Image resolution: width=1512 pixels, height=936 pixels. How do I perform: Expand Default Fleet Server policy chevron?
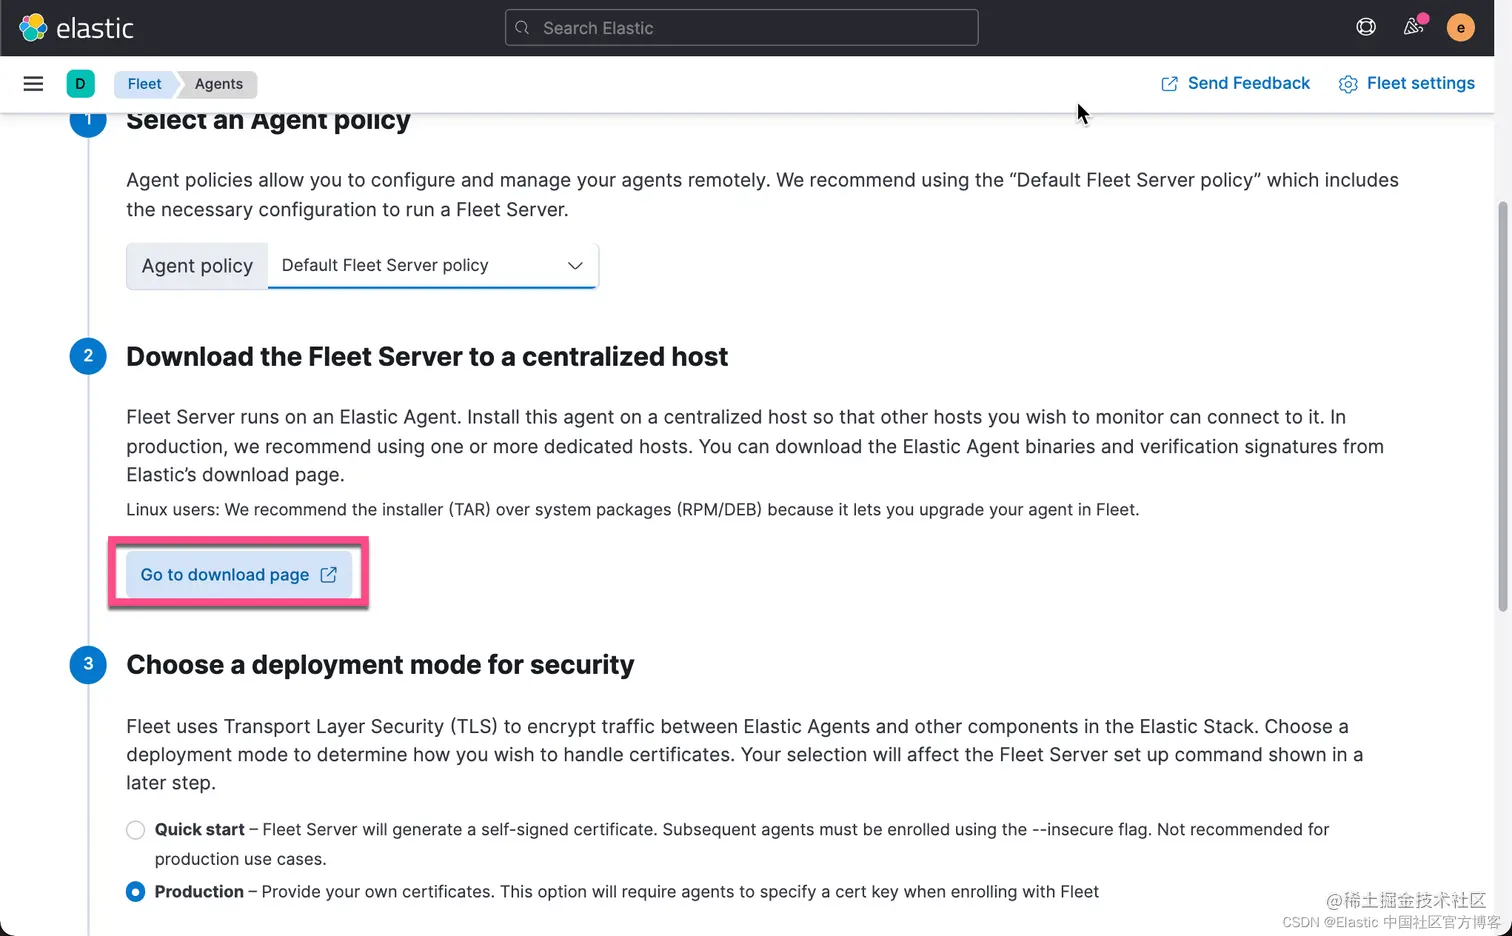[575, 266]
